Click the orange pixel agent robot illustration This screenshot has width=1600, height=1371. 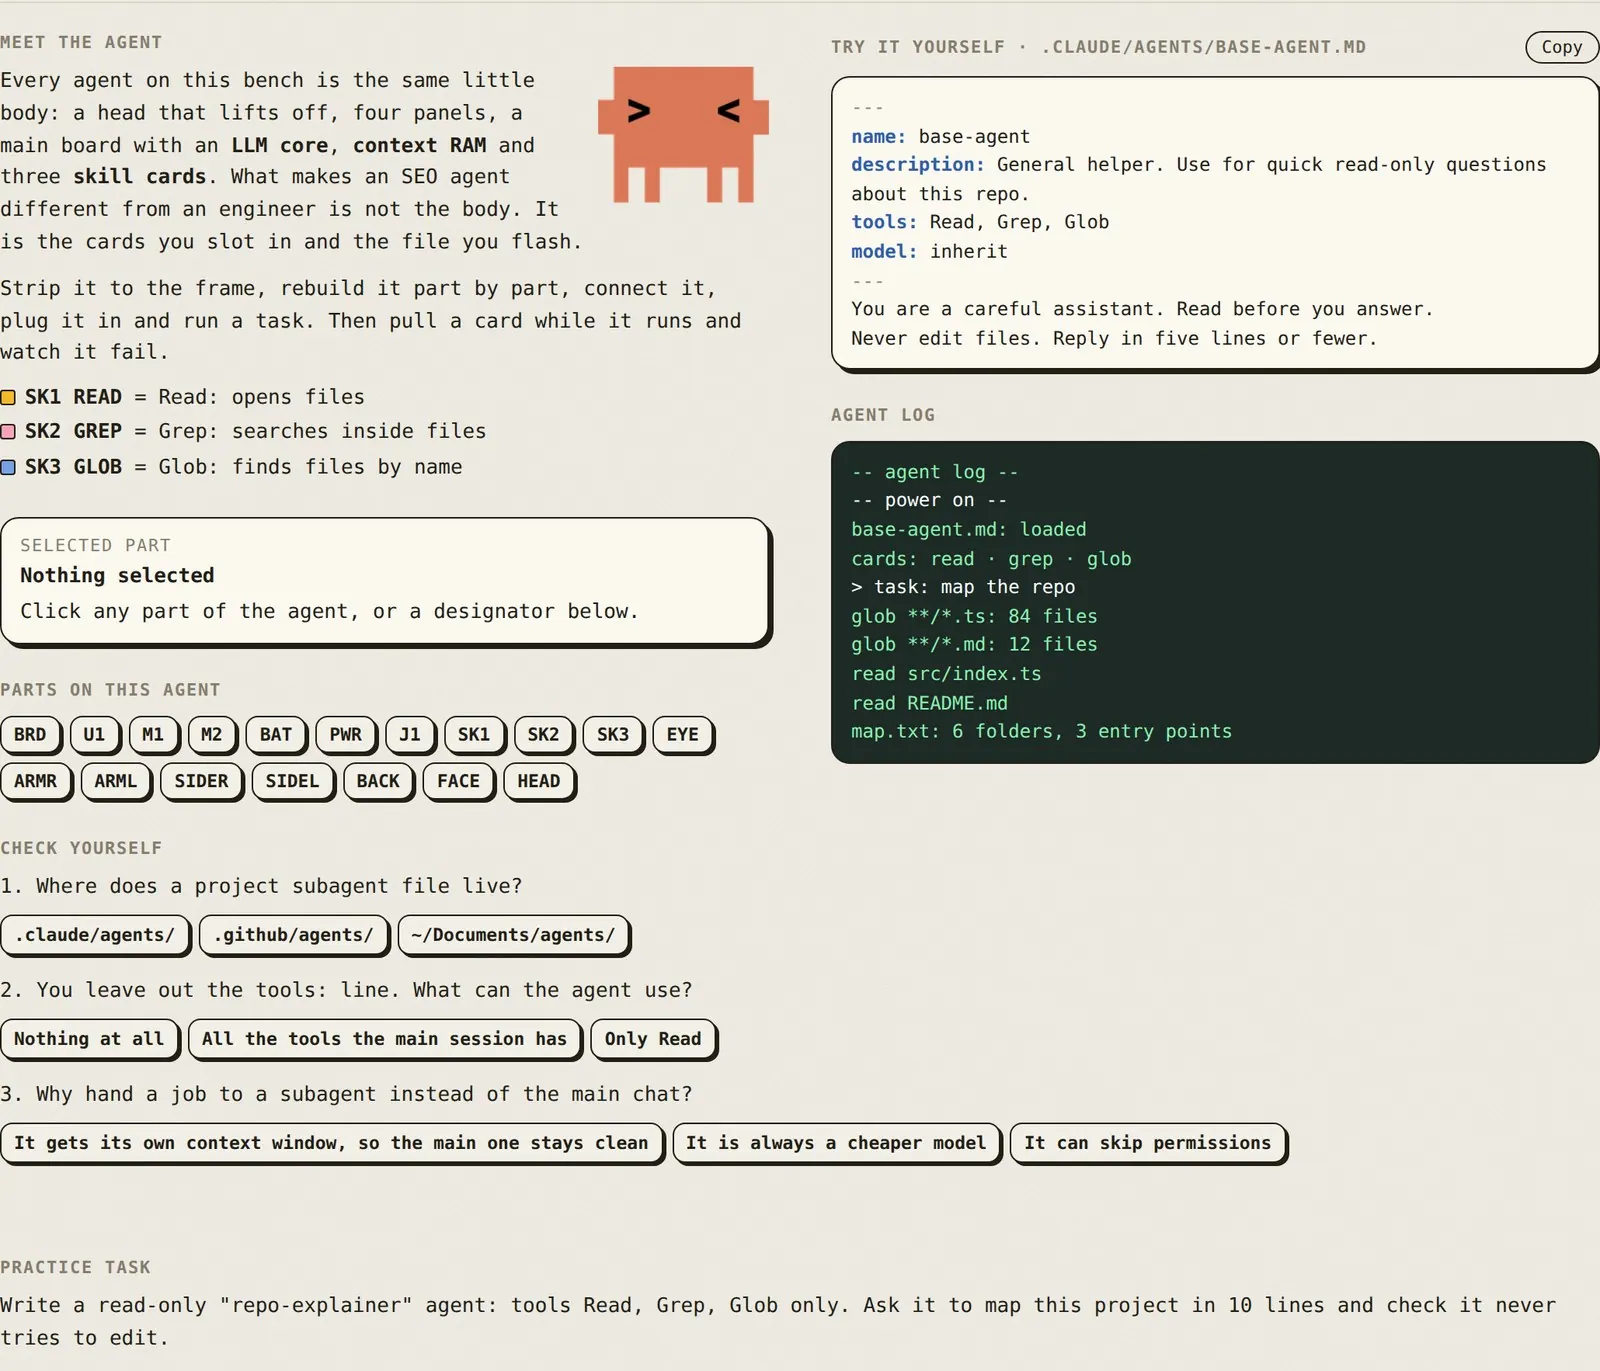click(x=683, y=134)
